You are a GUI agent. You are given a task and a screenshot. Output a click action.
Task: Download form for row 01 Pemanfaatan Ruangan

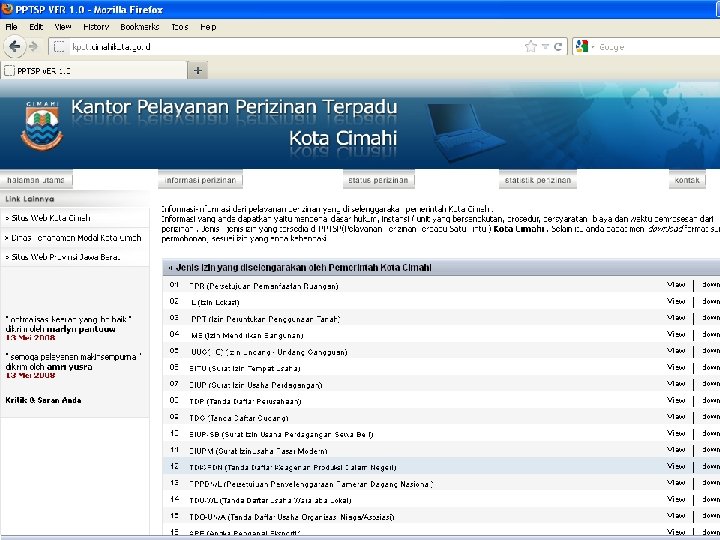(711, 285)
